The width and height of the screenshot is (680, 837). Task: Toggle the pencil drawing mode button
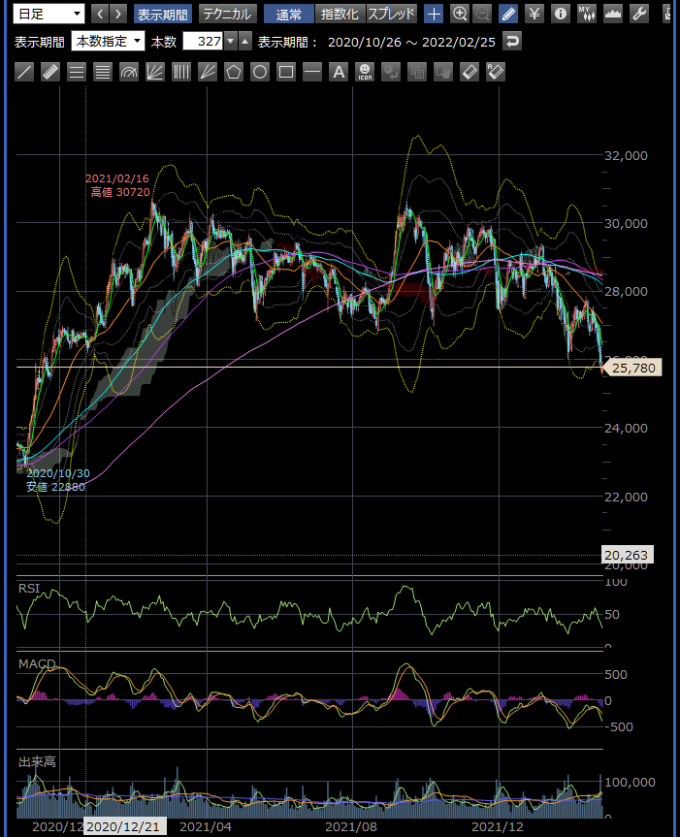coord(508,14)
